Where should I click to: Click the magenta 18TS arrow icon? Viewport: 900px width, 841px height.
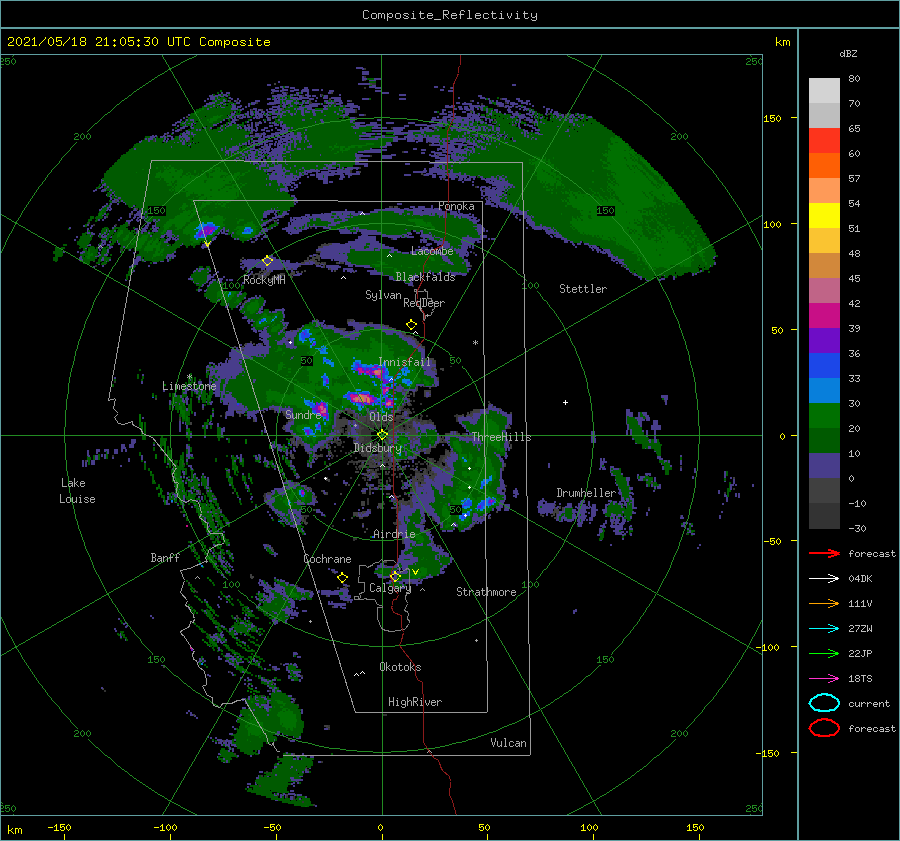point(824,679)
